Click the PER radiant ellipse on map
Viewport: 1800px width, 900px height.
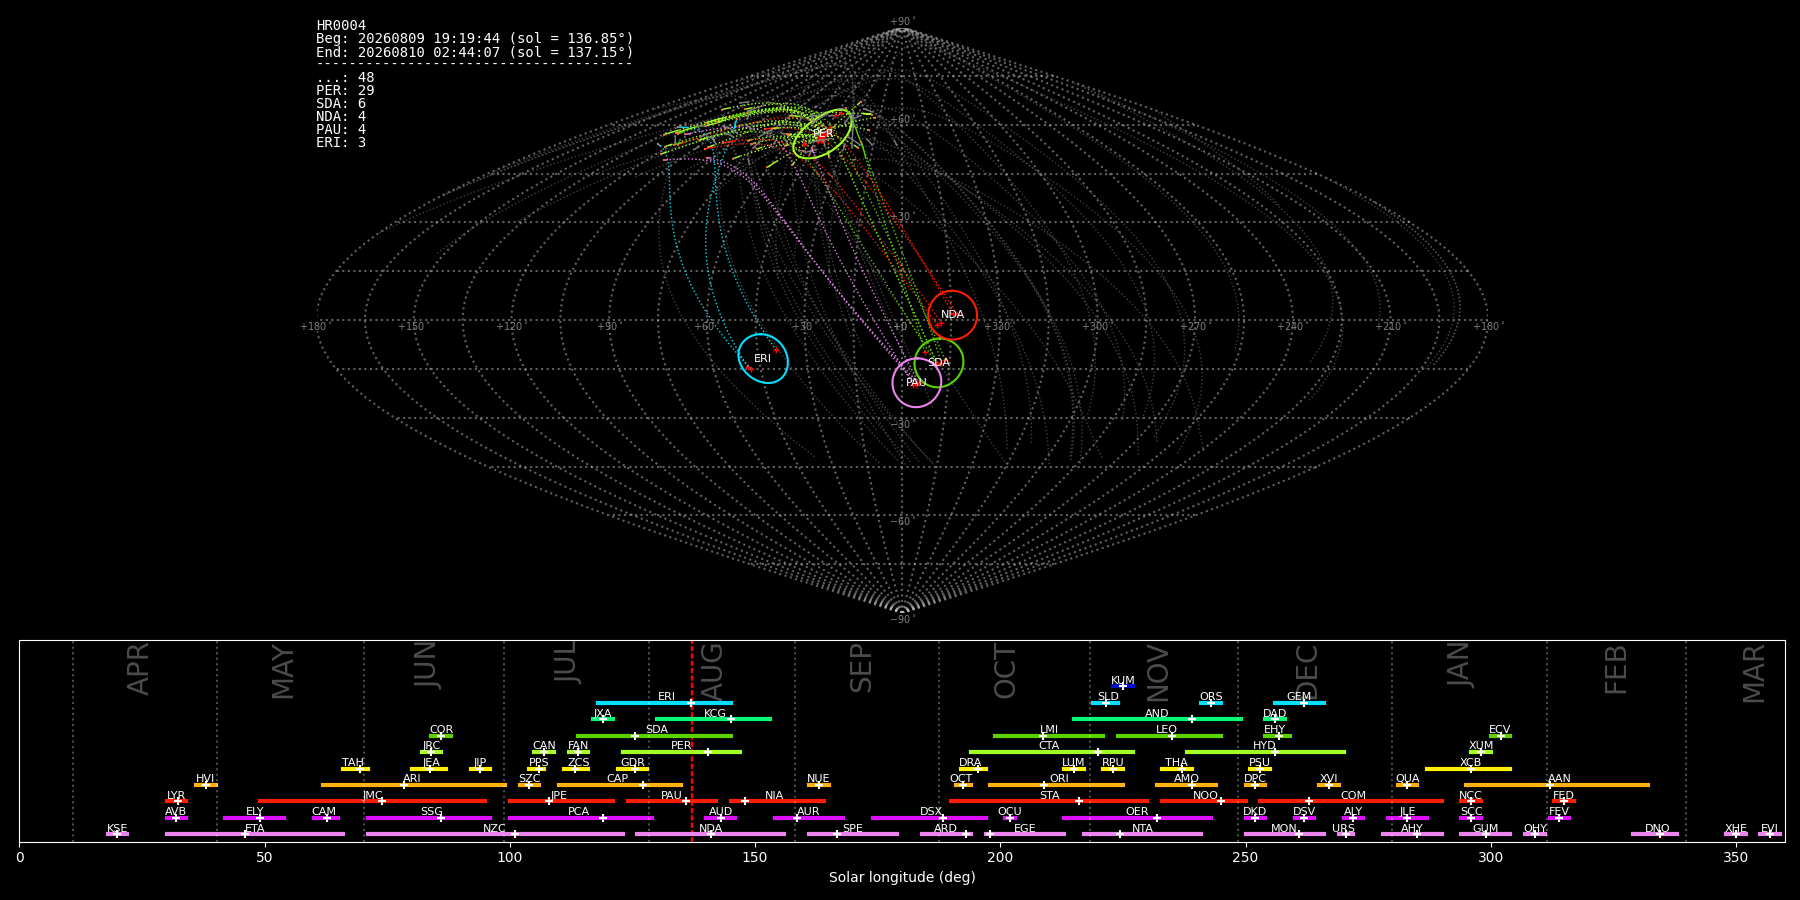pos(823,134)
